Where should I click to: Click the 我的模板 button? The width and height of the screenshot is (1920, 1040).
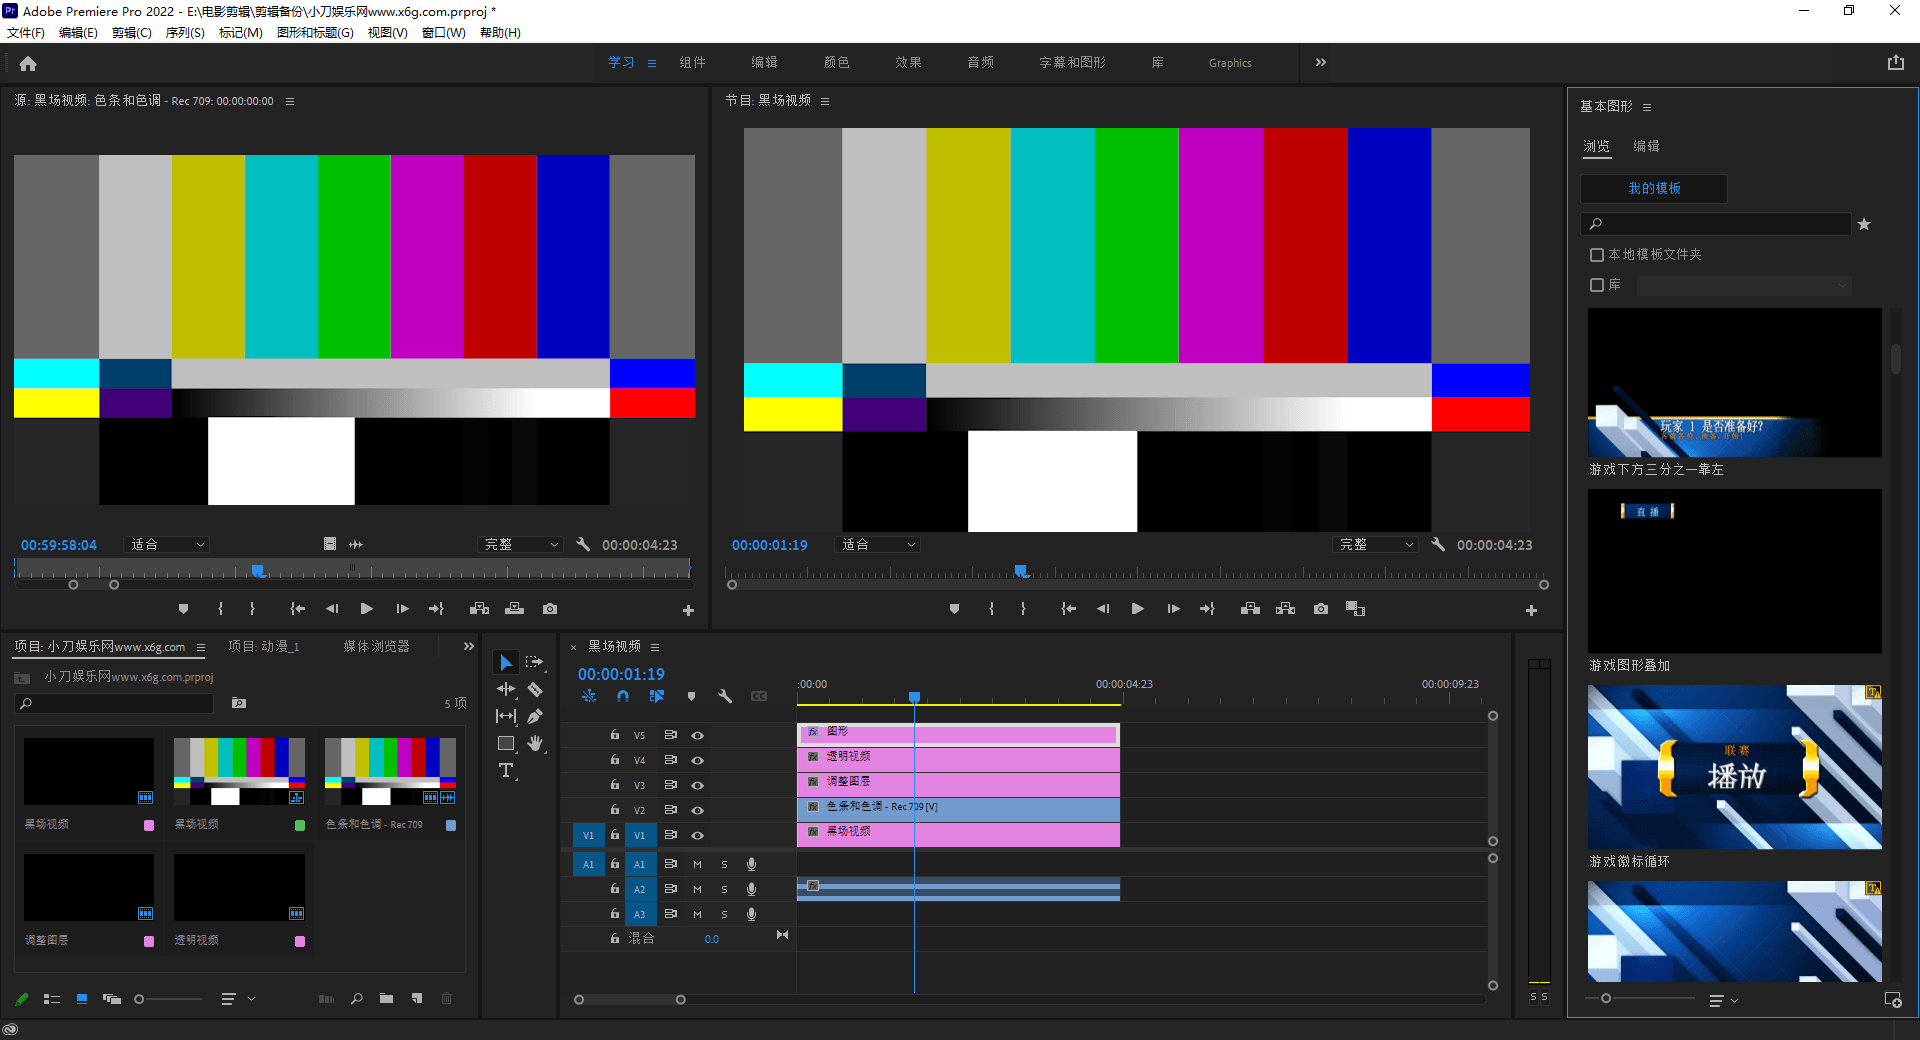(1653, 188)
